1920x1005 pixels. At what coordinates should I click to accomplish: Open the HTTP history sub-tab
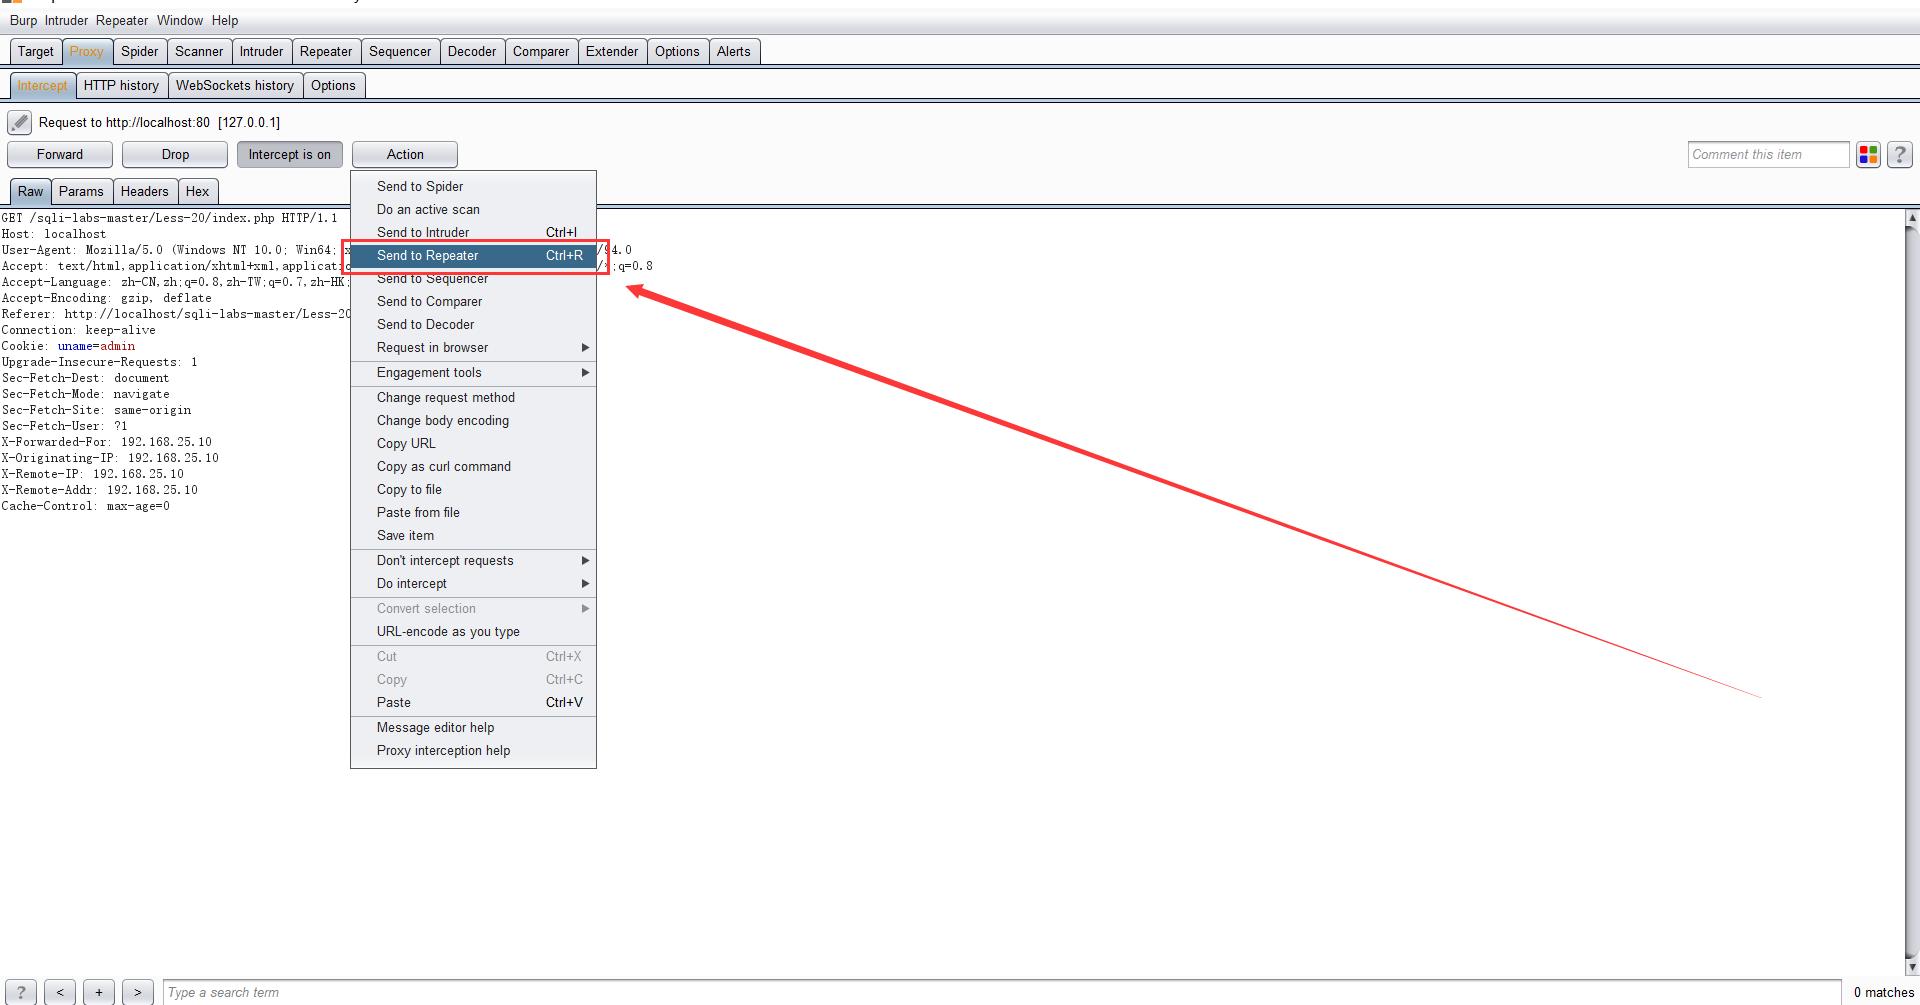[121, 86]
